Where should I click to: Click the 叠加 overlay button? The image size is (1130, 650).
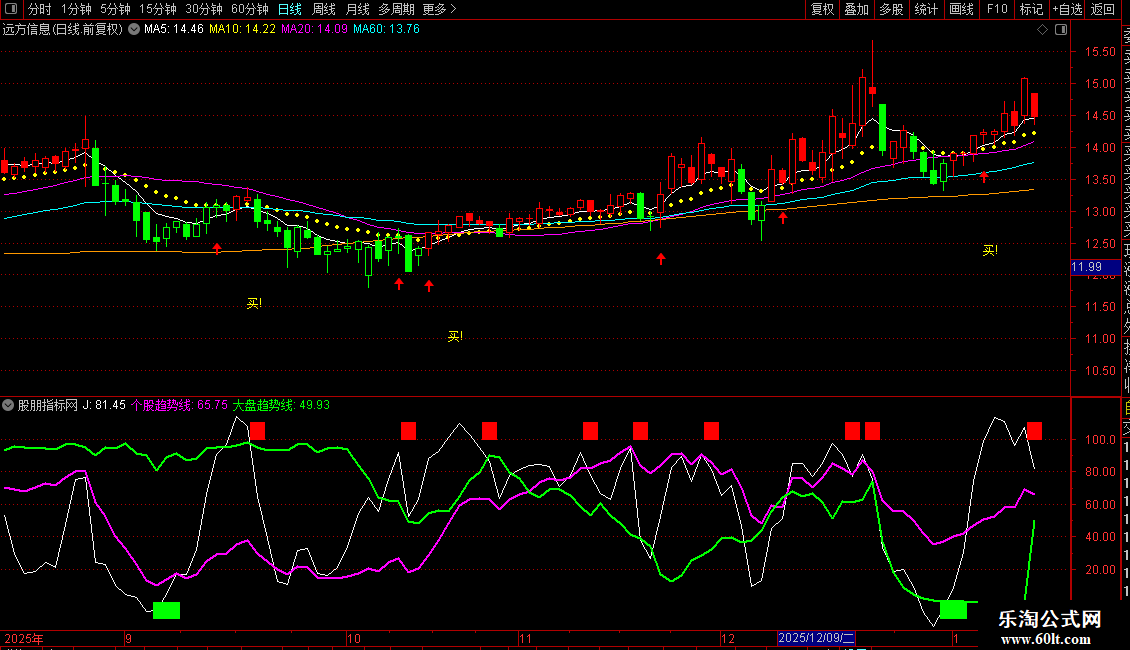tap(857, 9)
